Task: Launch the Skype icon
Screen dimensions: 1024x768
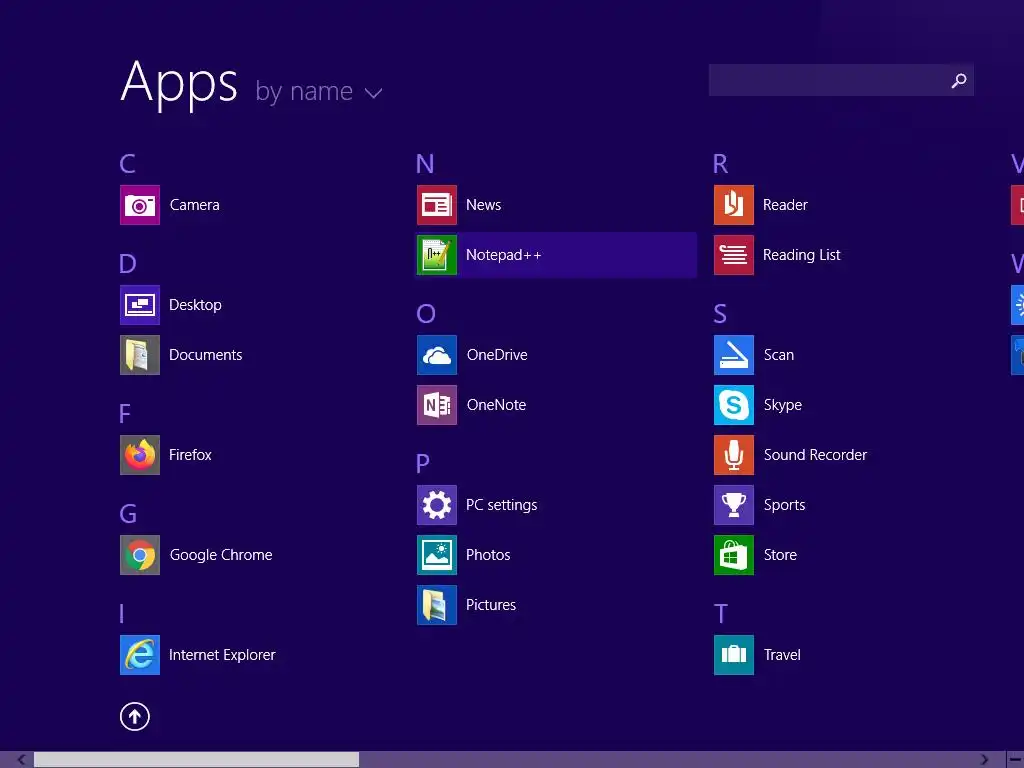Action: [x=734, y=406]
